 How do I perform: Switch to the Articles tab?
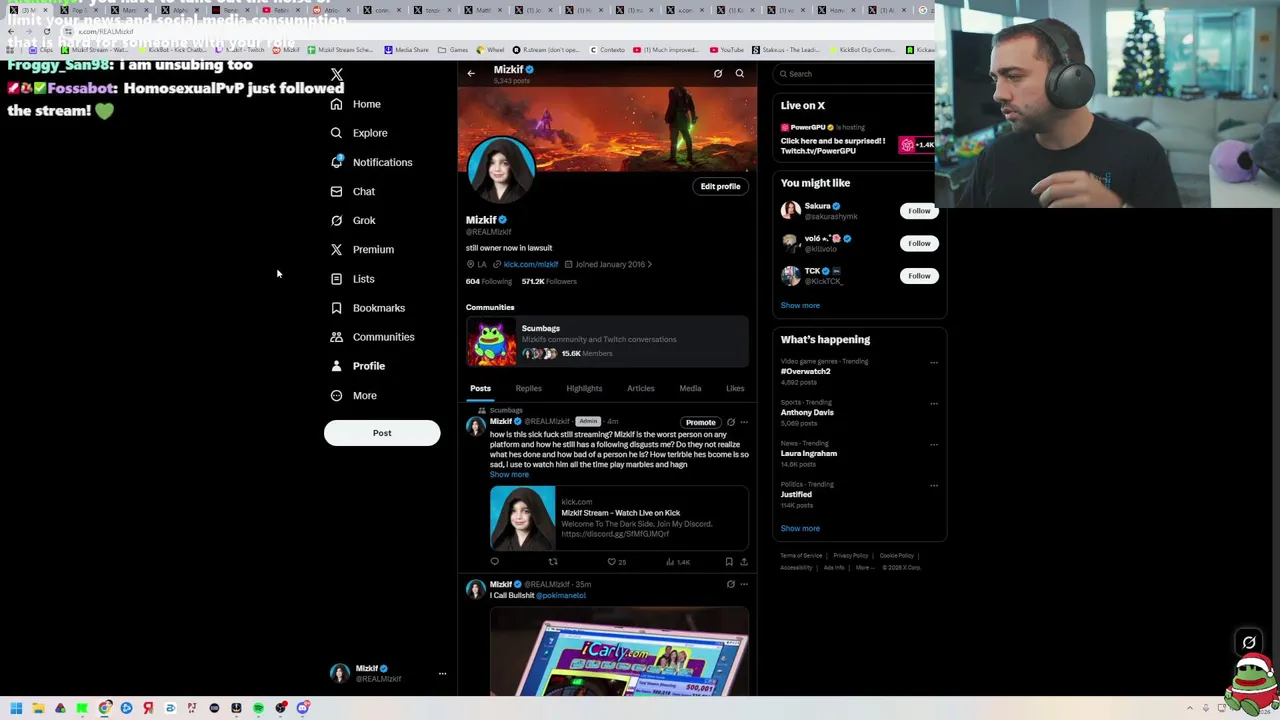tap(641, 388)
